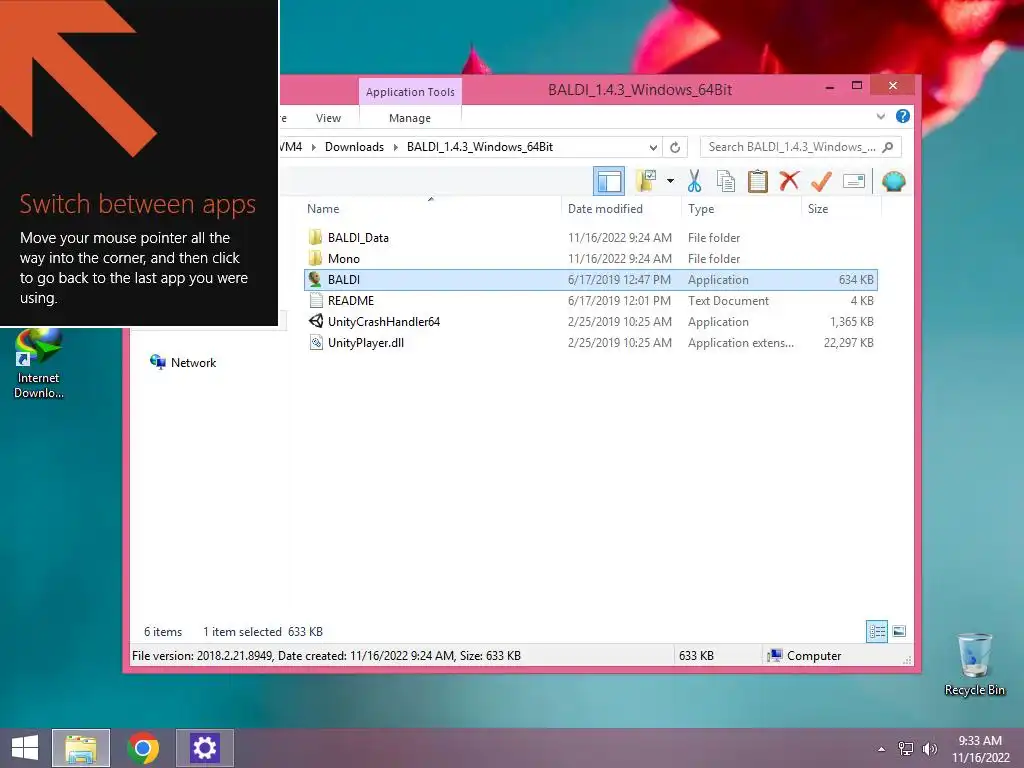Screen dimensions: 1024x768
Task: Click the UnityPlayer.dll file name
Action: point(366,342)
